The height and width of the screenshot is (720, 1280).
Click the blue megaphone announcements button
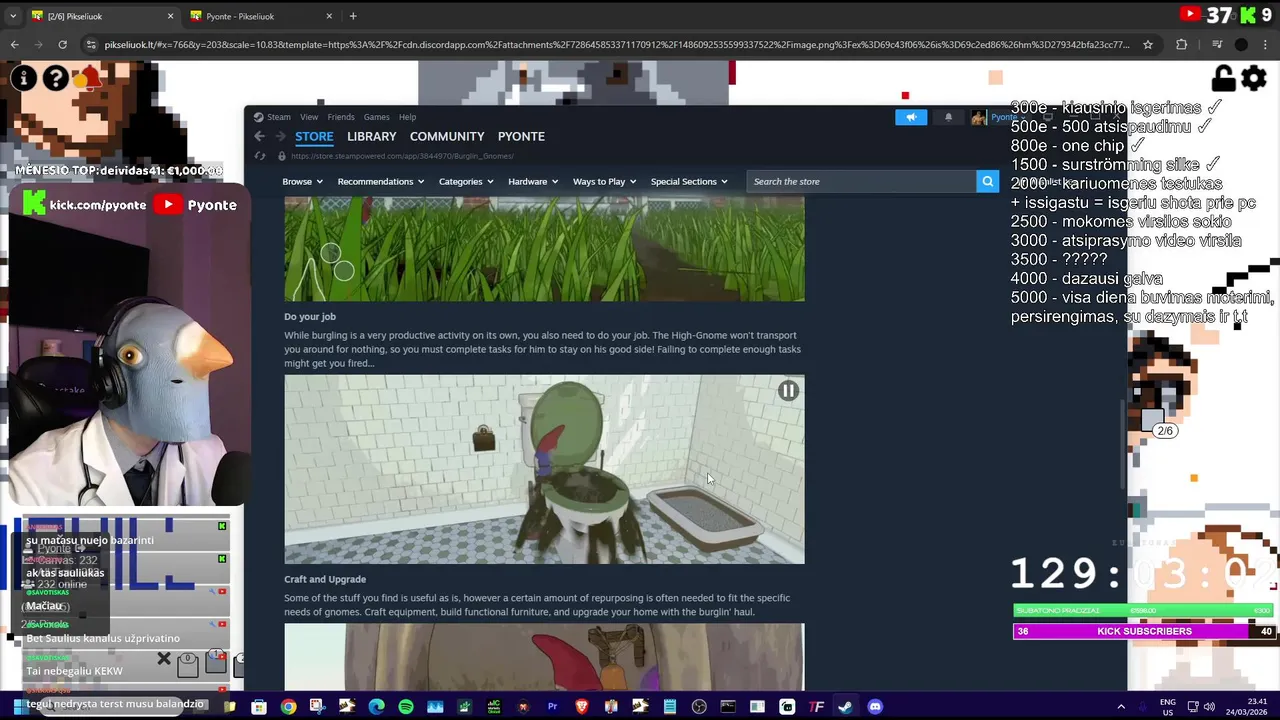coord(911,117)
